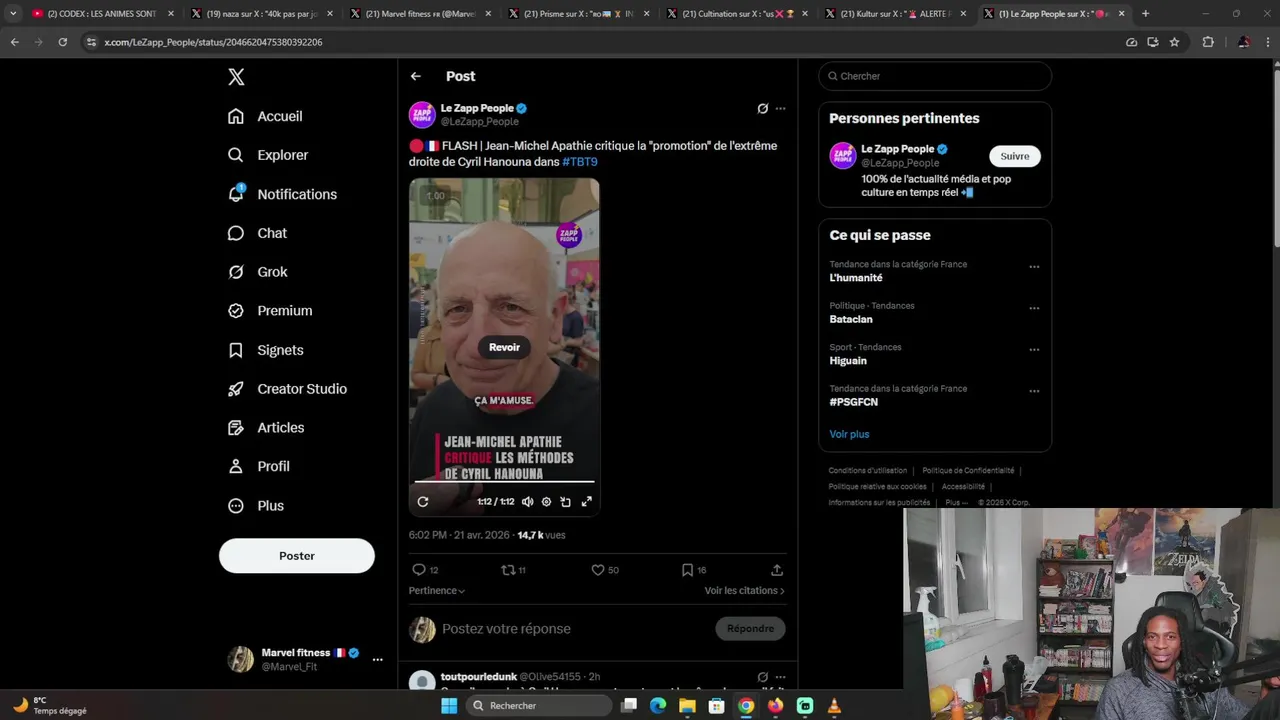Open options for Higuain trend
This screenshot has height=720, width=1280.
click(1034, 350)
